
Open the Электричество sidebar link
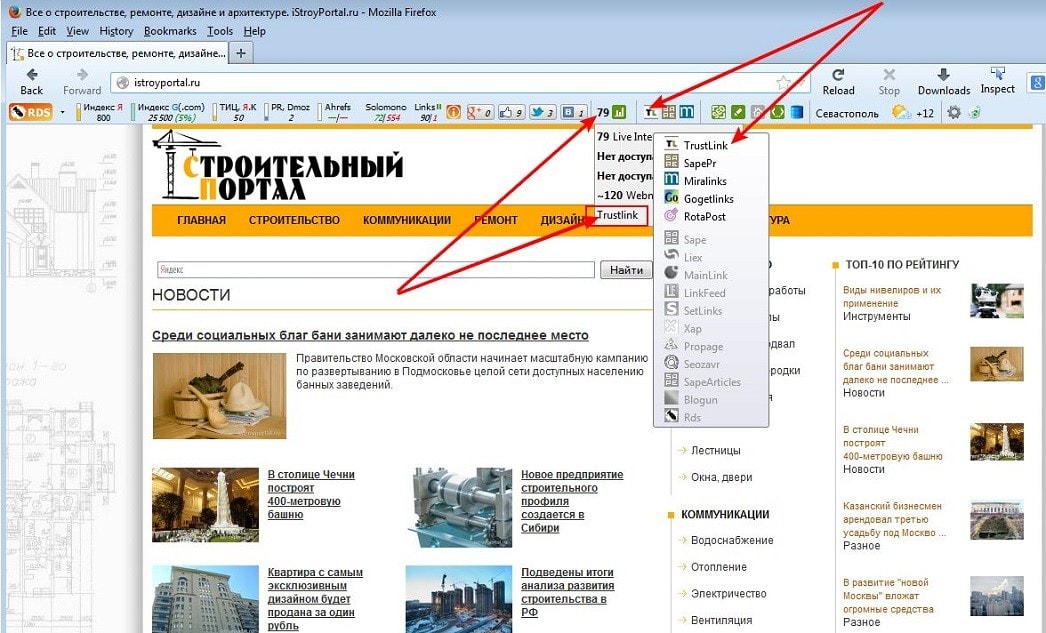pyautogui.click(x=728, y=594)
